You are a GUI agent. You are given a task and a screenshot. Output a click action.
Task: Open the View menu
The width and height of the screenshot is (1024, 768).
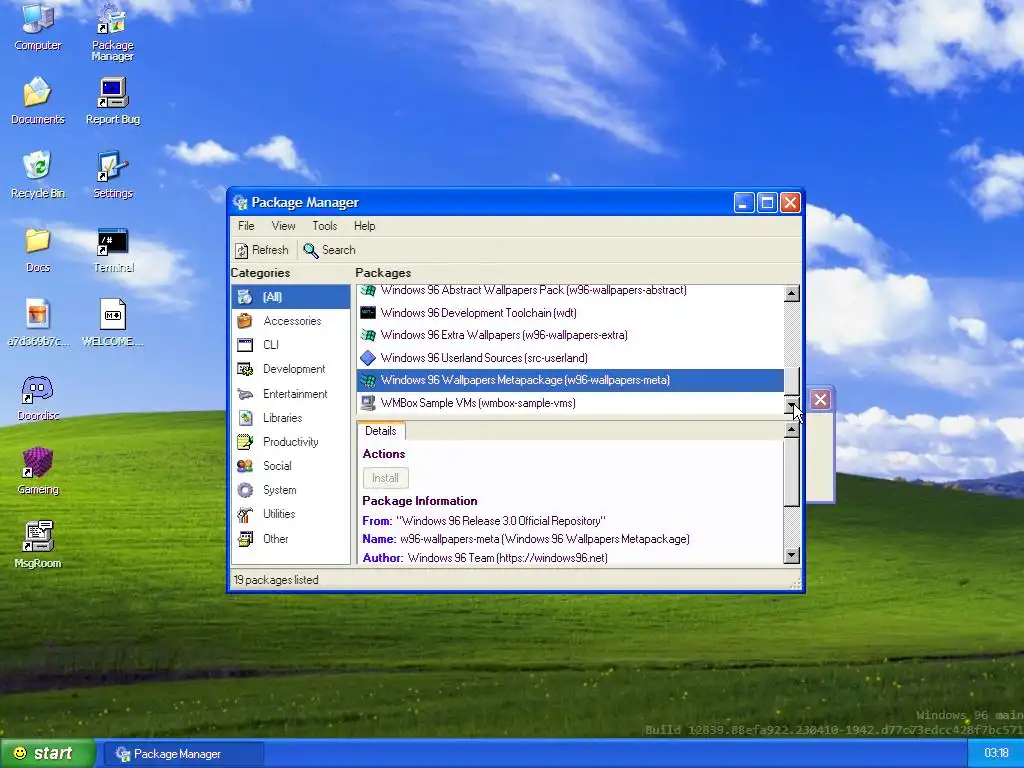click(x=283, y=226)
